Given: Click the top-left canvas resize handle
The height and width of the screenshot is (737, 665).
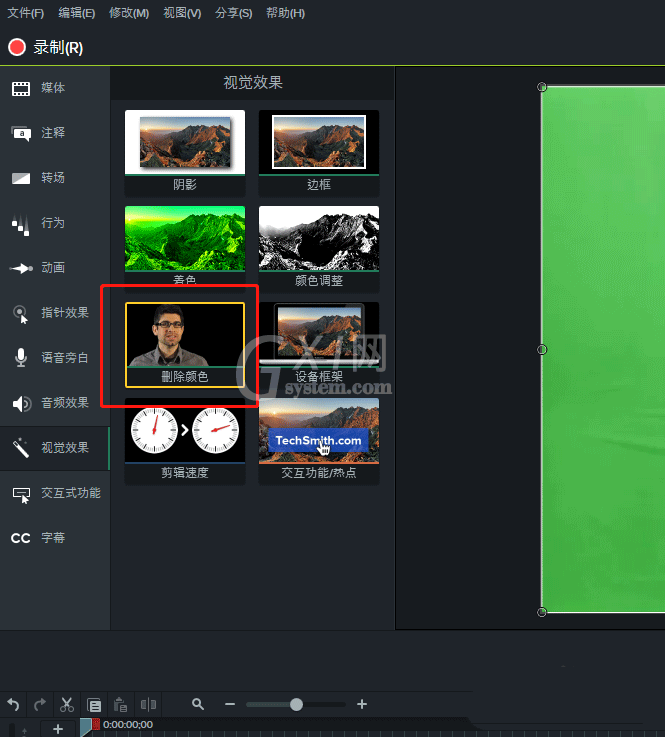Looking at the screenshot, I should pyautogui.click(x=542, y=87).
